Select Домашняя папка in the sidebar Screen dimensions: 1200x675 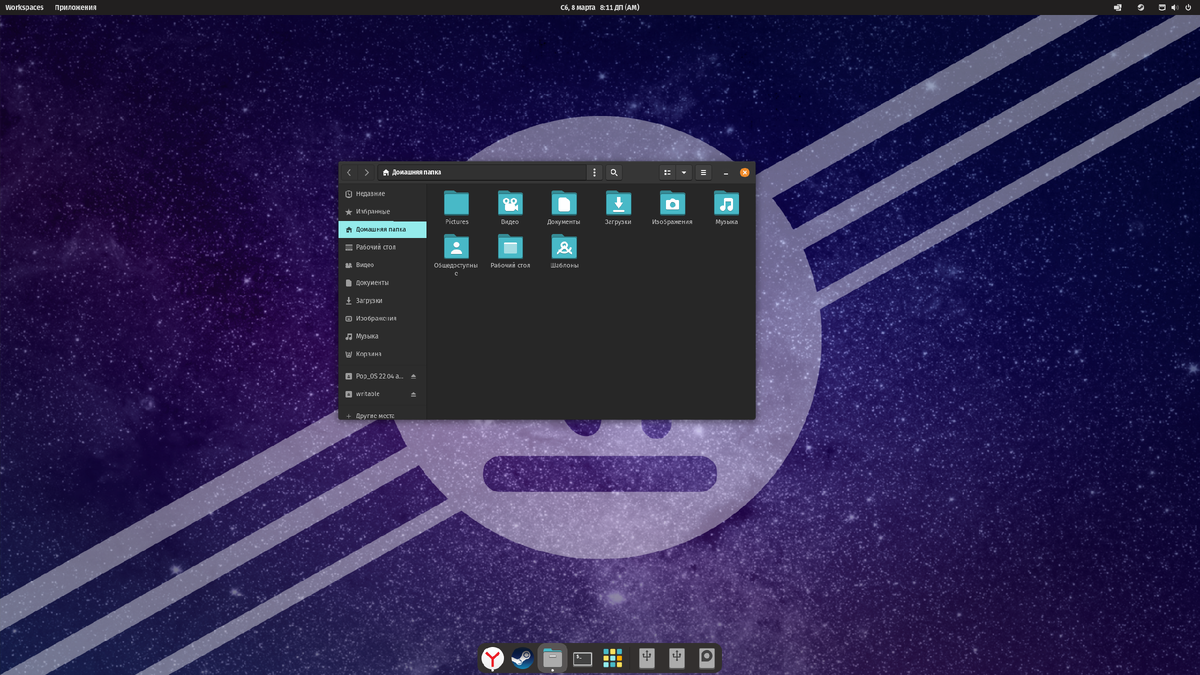coord(382,229)
